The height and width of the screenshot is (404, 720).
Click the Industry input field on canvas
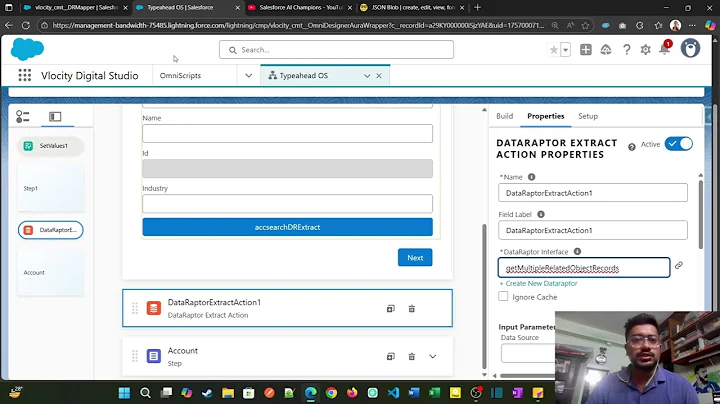pyautogui.click(x=287, y=204)
